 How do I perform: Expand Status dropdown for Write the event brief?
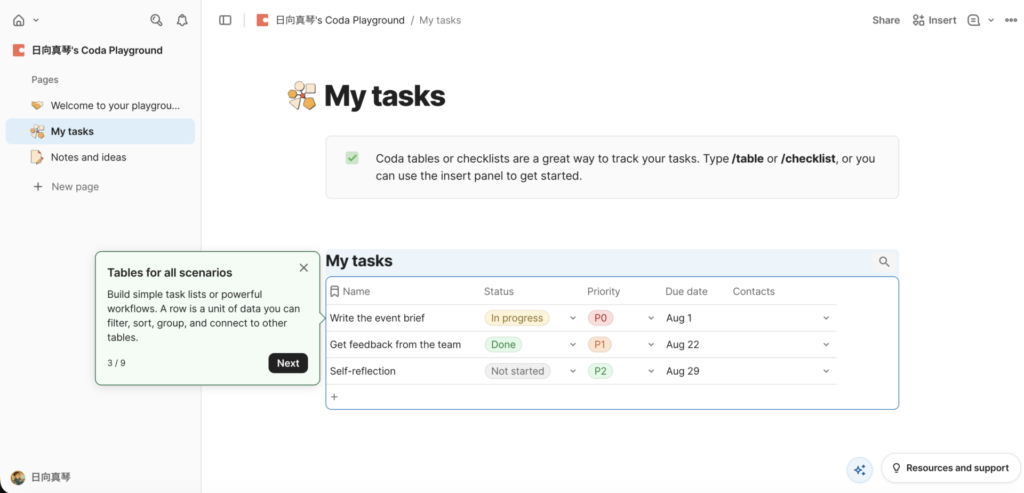tap(573, 318)
